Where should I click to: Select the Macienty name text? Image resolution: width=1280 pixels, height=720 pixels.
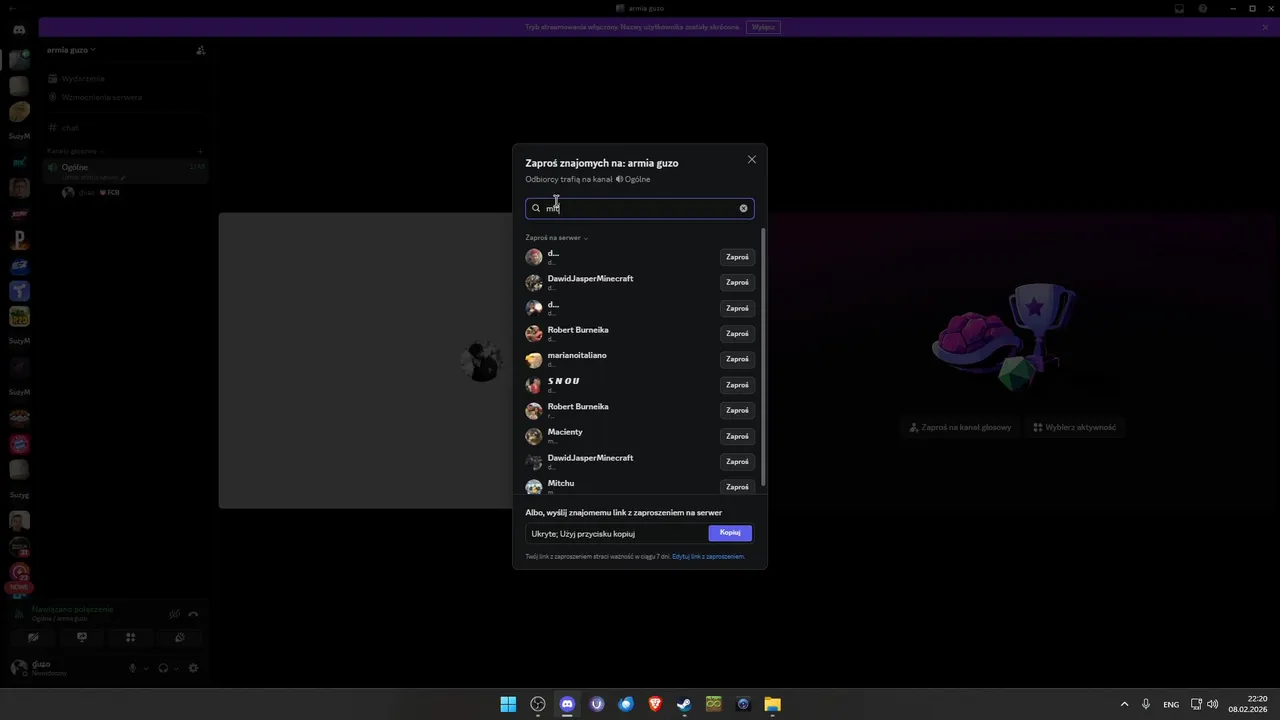565,432
